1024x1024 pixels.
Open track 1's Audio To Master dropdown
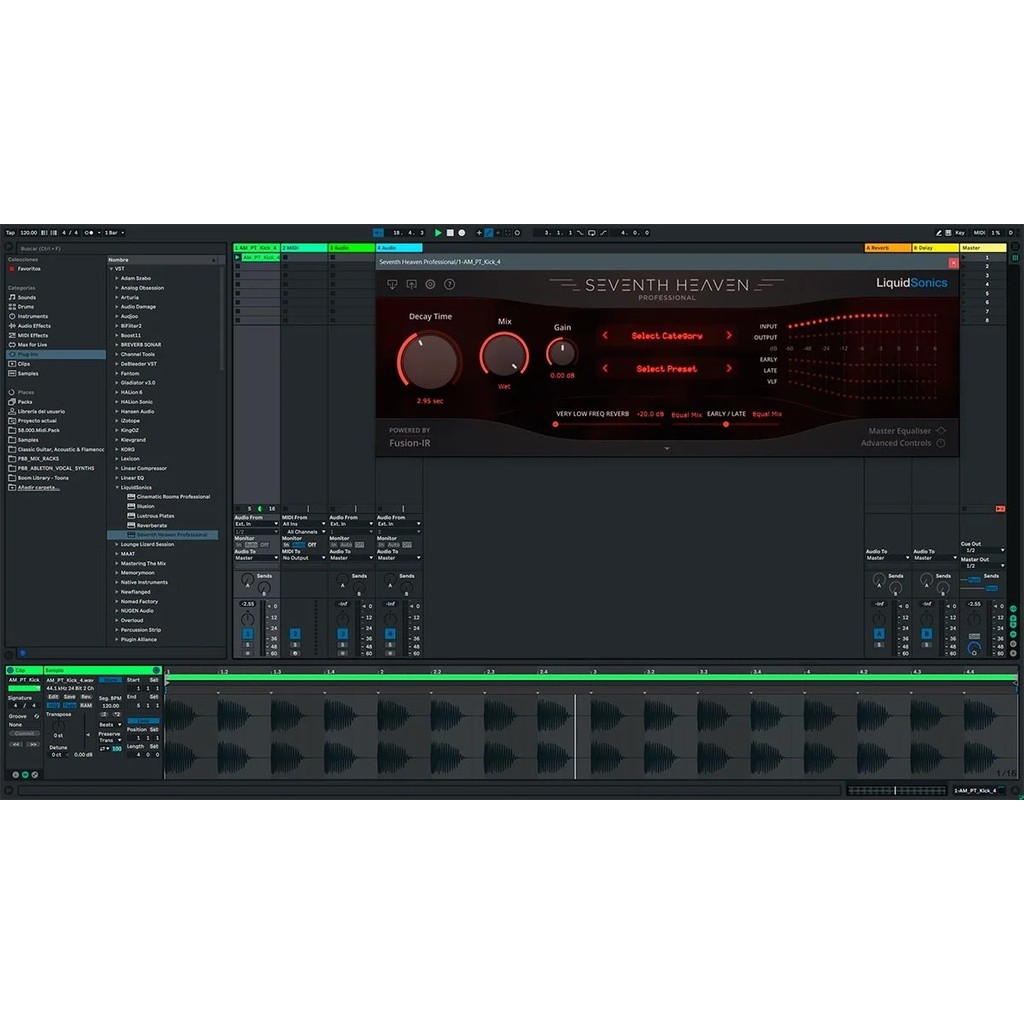click(257, 558)
